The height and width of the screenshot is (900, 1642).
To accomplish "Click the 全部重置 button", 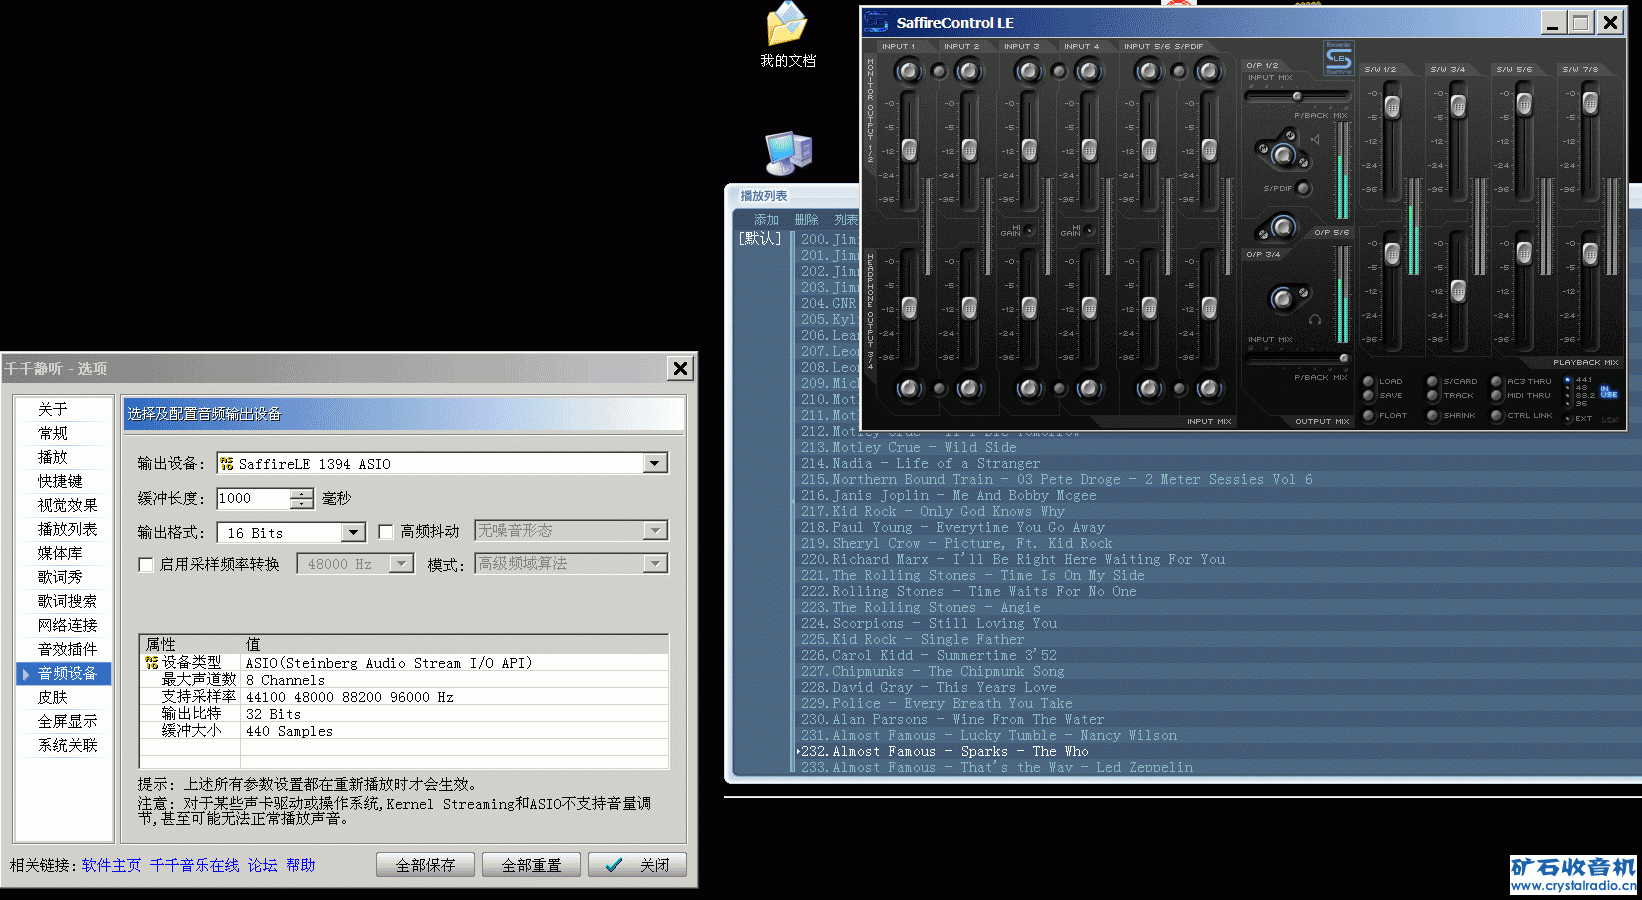I will 531,865.
